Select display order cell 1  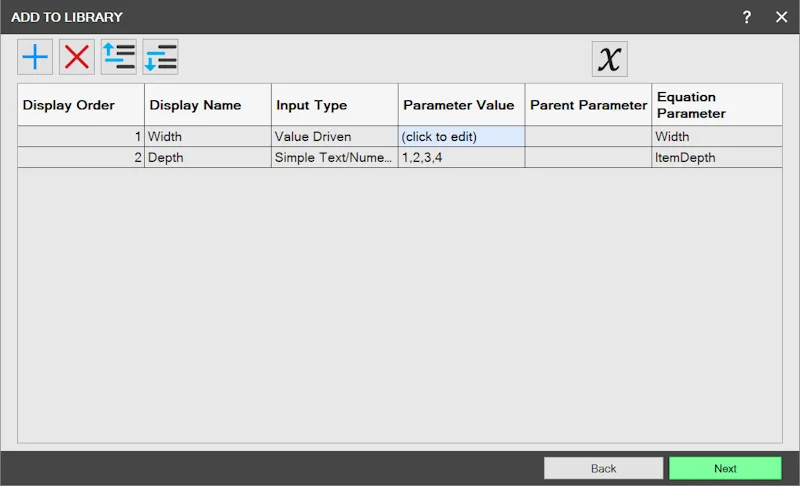81,137
